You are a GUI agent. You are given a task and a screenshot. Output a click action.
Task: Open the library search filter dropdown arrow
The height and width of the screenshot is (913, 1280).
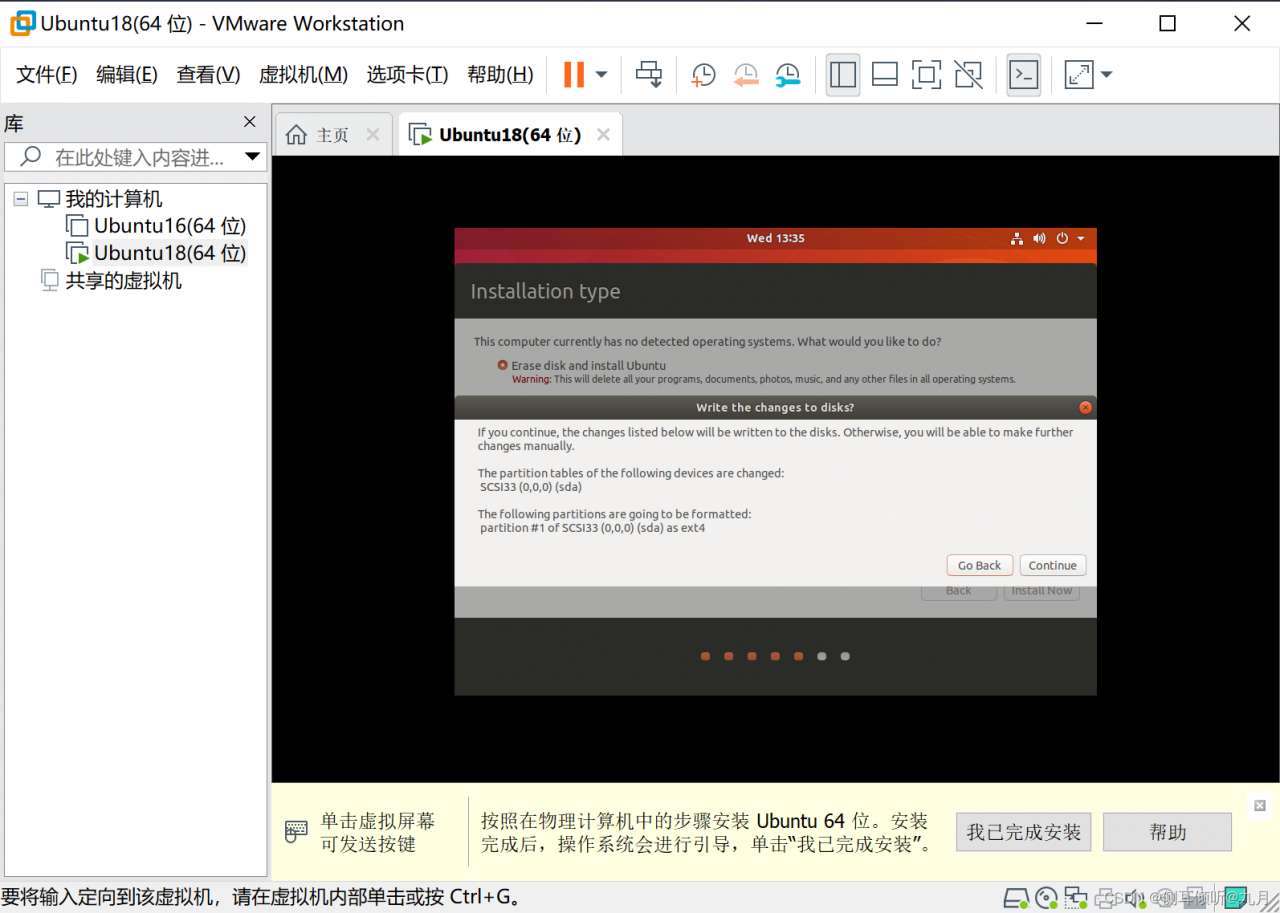click(252, 157)
